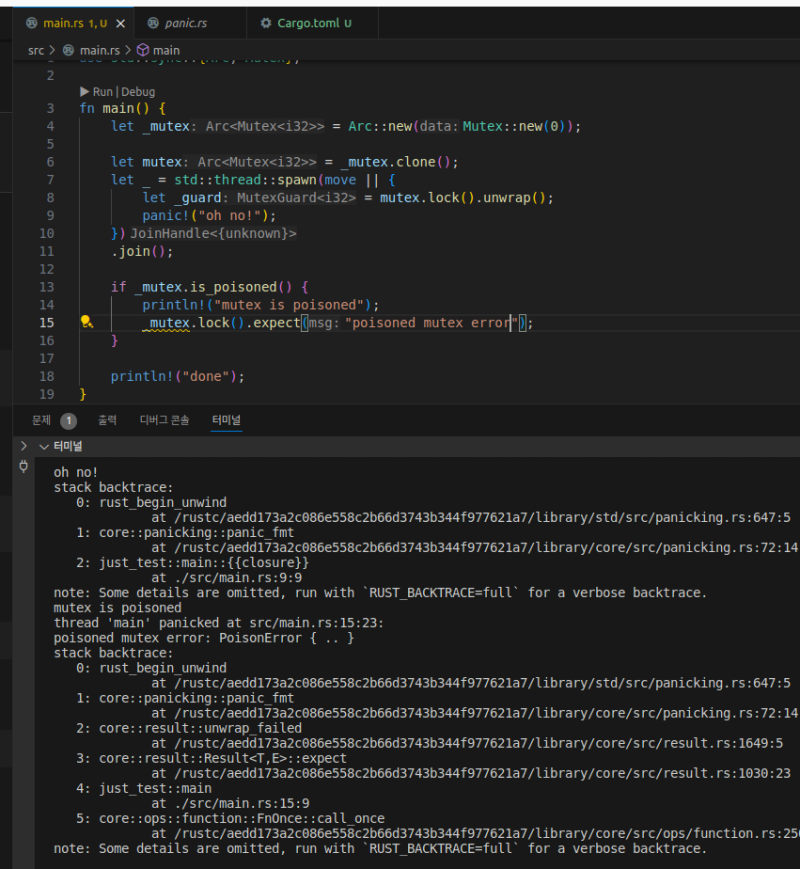This screenshot has height=869, width=800.
Task: Open the 문제 (Problems) panel tab
Action: (x=41, y=421)
